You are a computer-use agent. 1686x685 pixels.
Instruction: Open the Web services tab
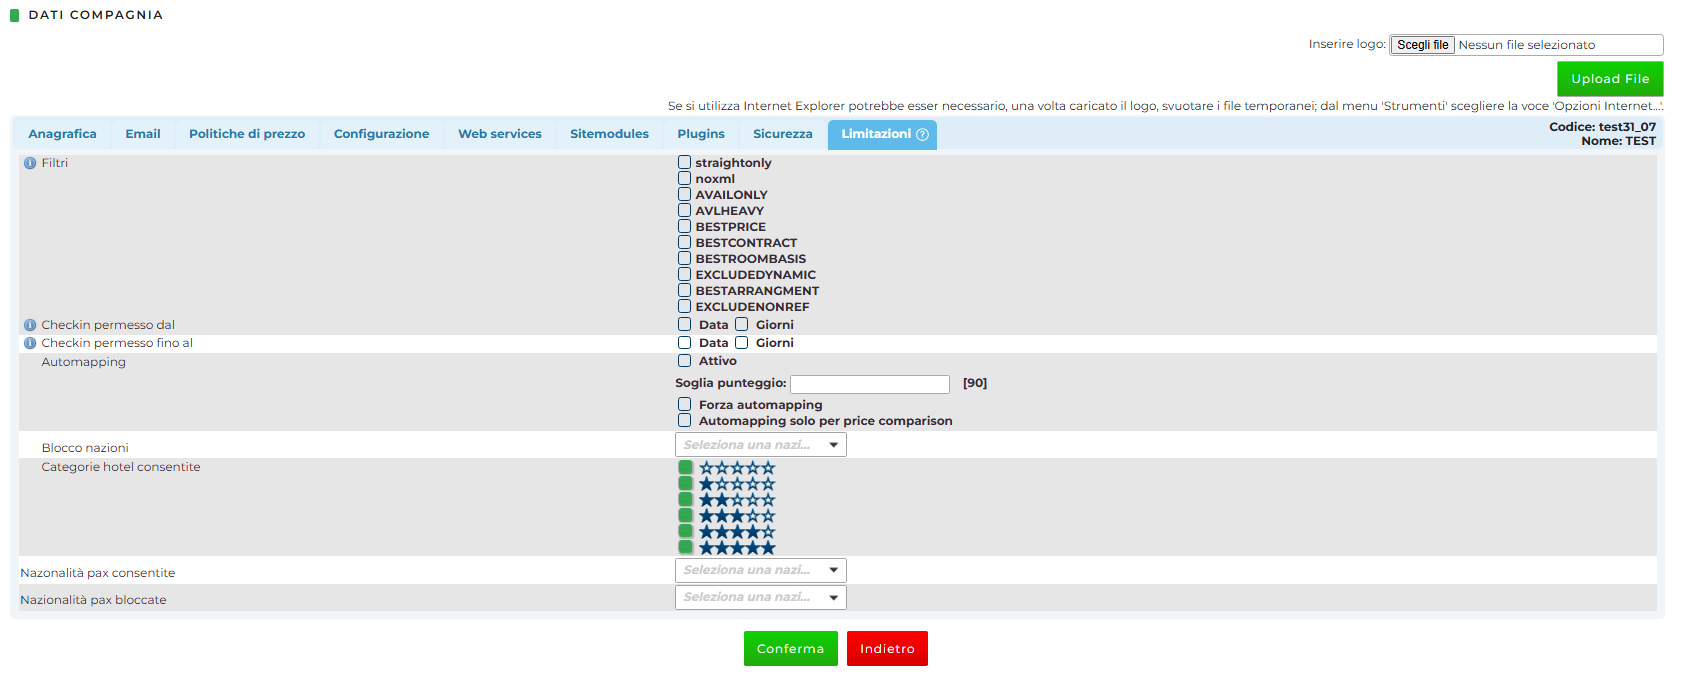(x=500, y=134)
